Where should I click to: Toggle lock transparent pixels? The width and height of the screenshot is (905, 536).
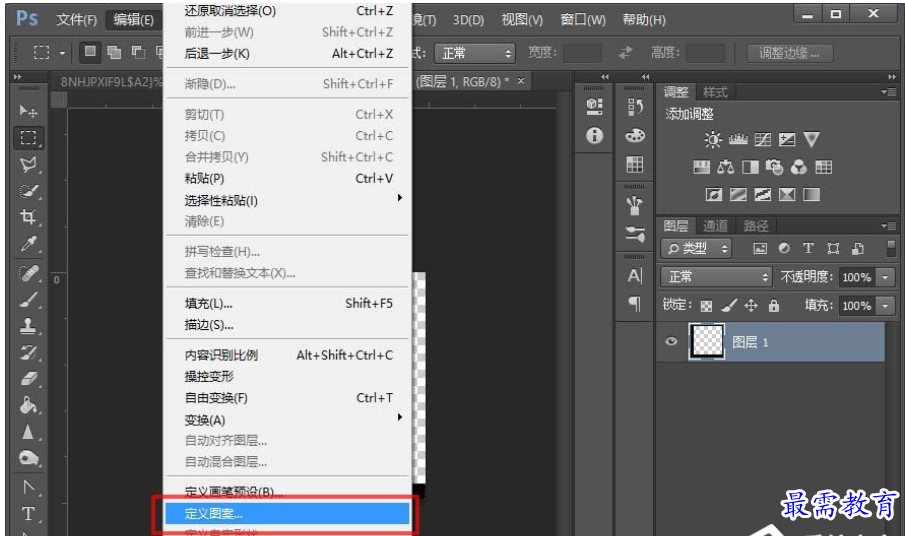[706, 306]
